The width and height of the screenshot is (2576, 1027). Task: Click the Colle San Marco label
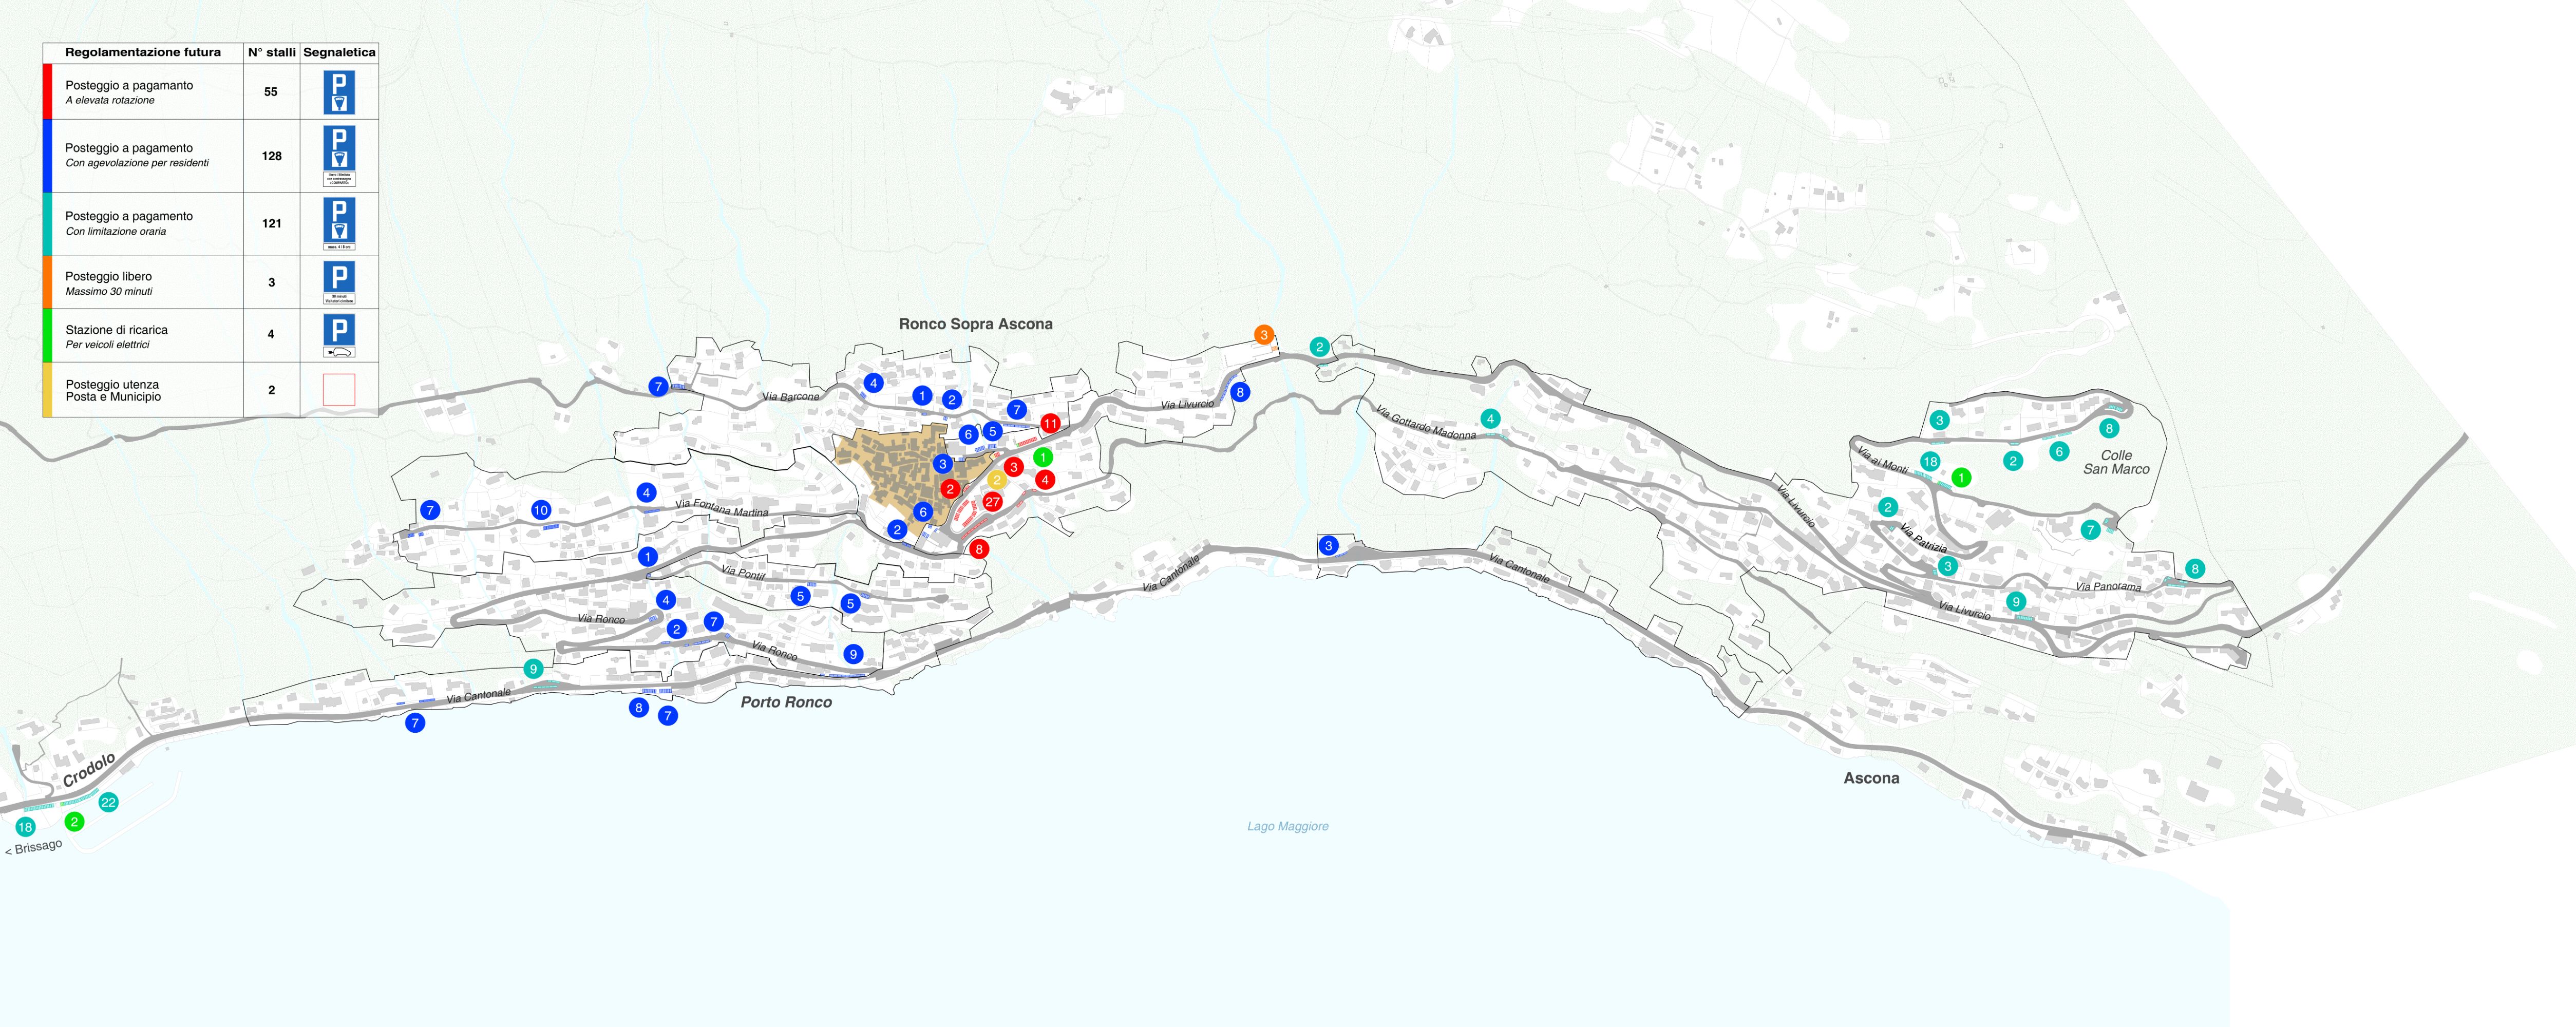(2116, 462)
